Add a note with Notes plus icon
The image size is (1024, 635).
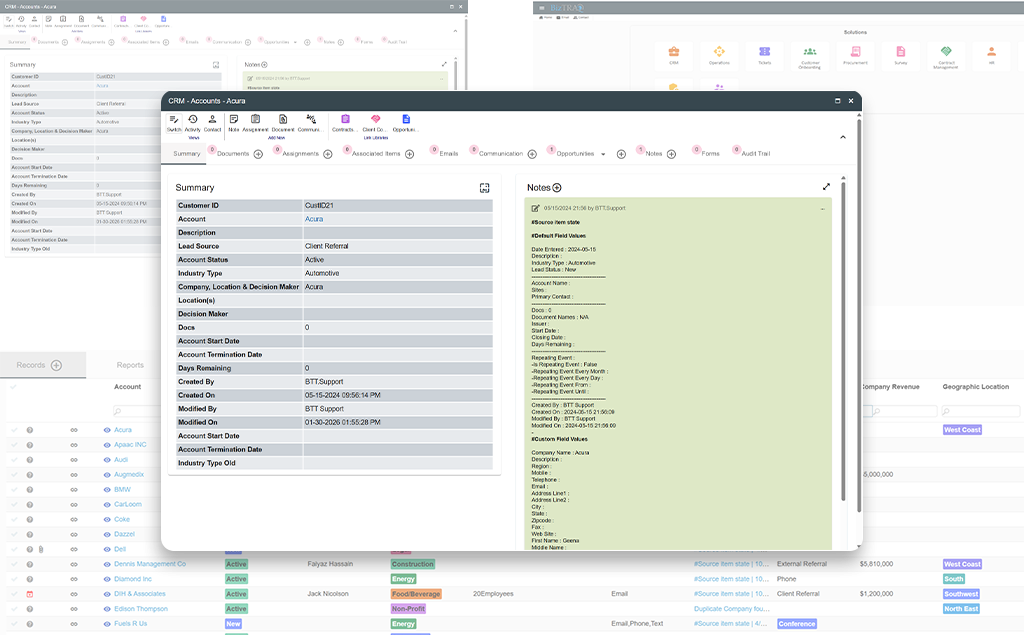point(557,187)
